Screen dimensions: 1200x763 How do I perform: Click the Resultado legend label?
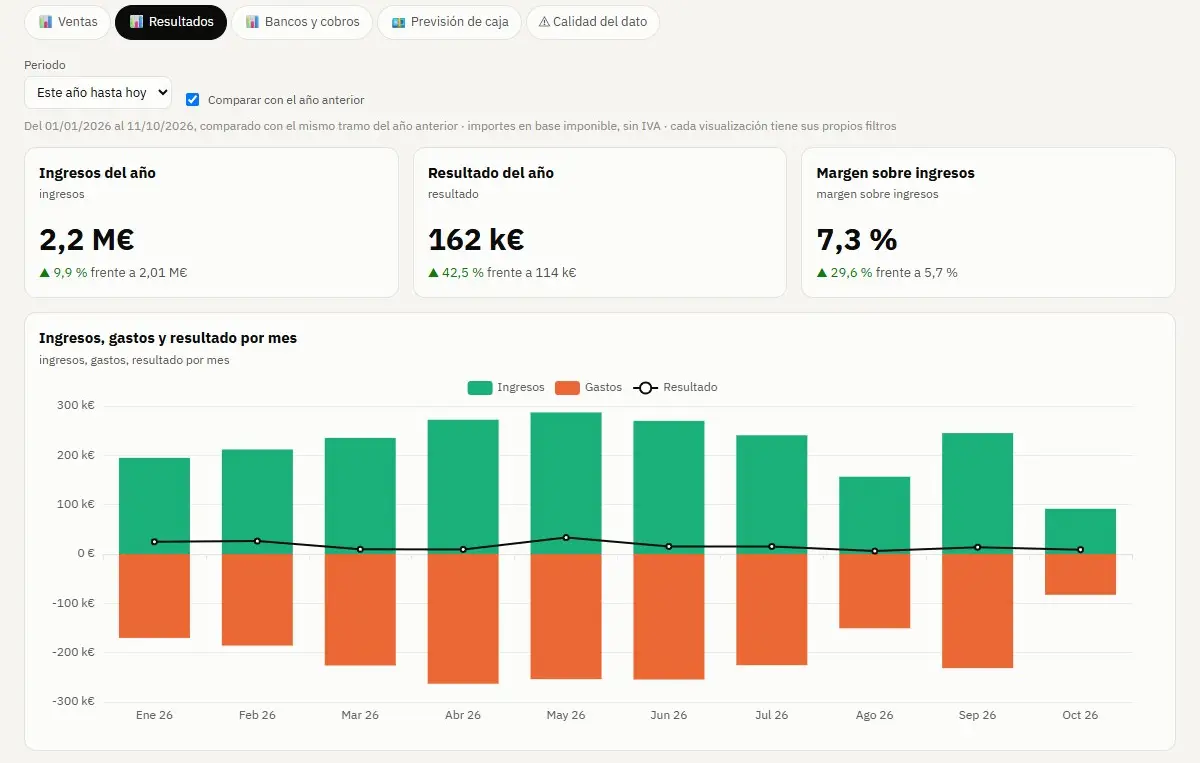point(690,388)
